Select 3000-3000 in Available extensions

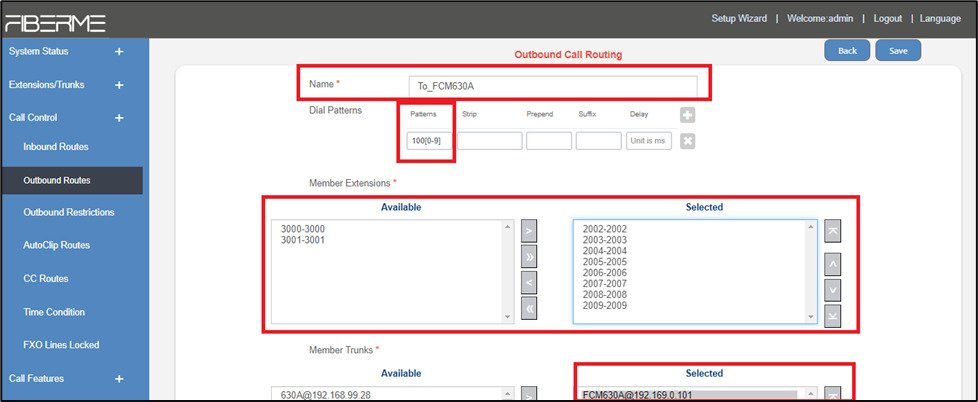pos(303,229)
